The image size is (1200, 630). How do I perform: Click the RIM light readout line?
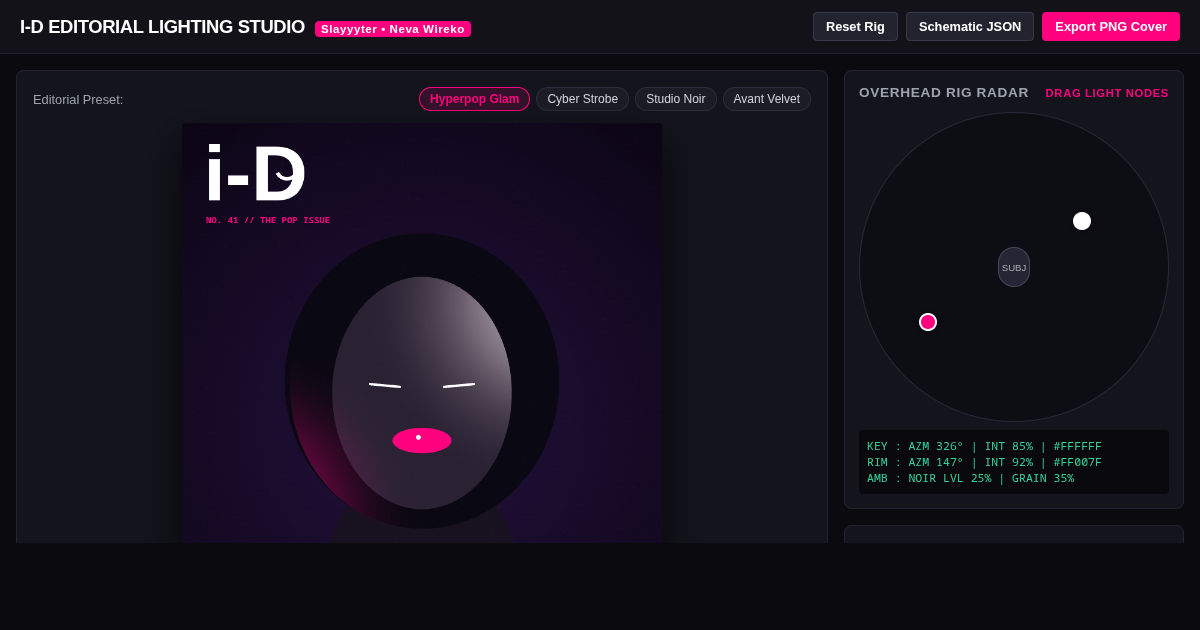point(984,463)
